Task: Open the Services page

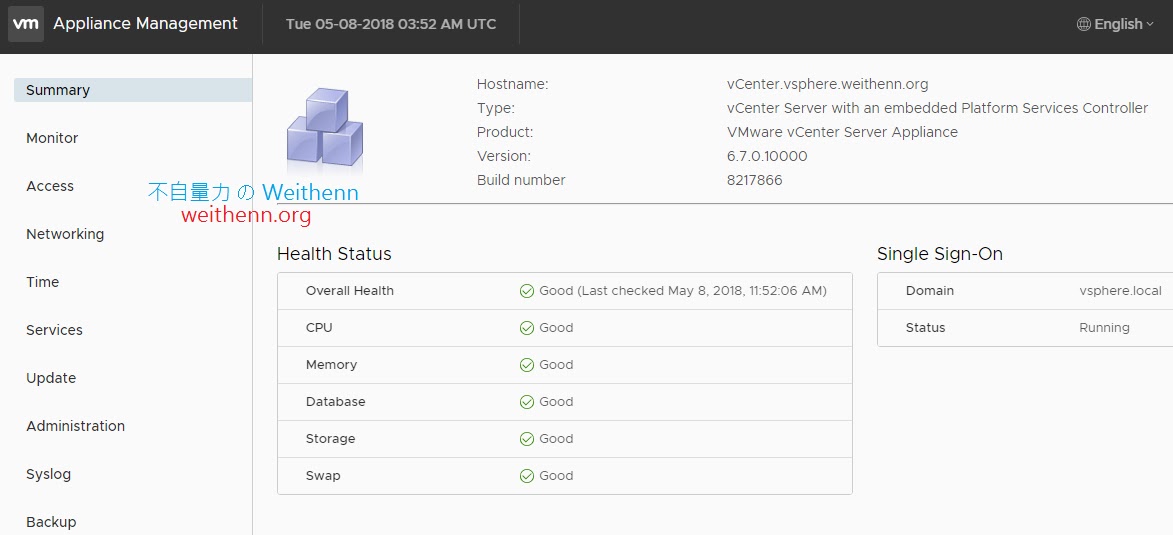Action: coord(55,330)
